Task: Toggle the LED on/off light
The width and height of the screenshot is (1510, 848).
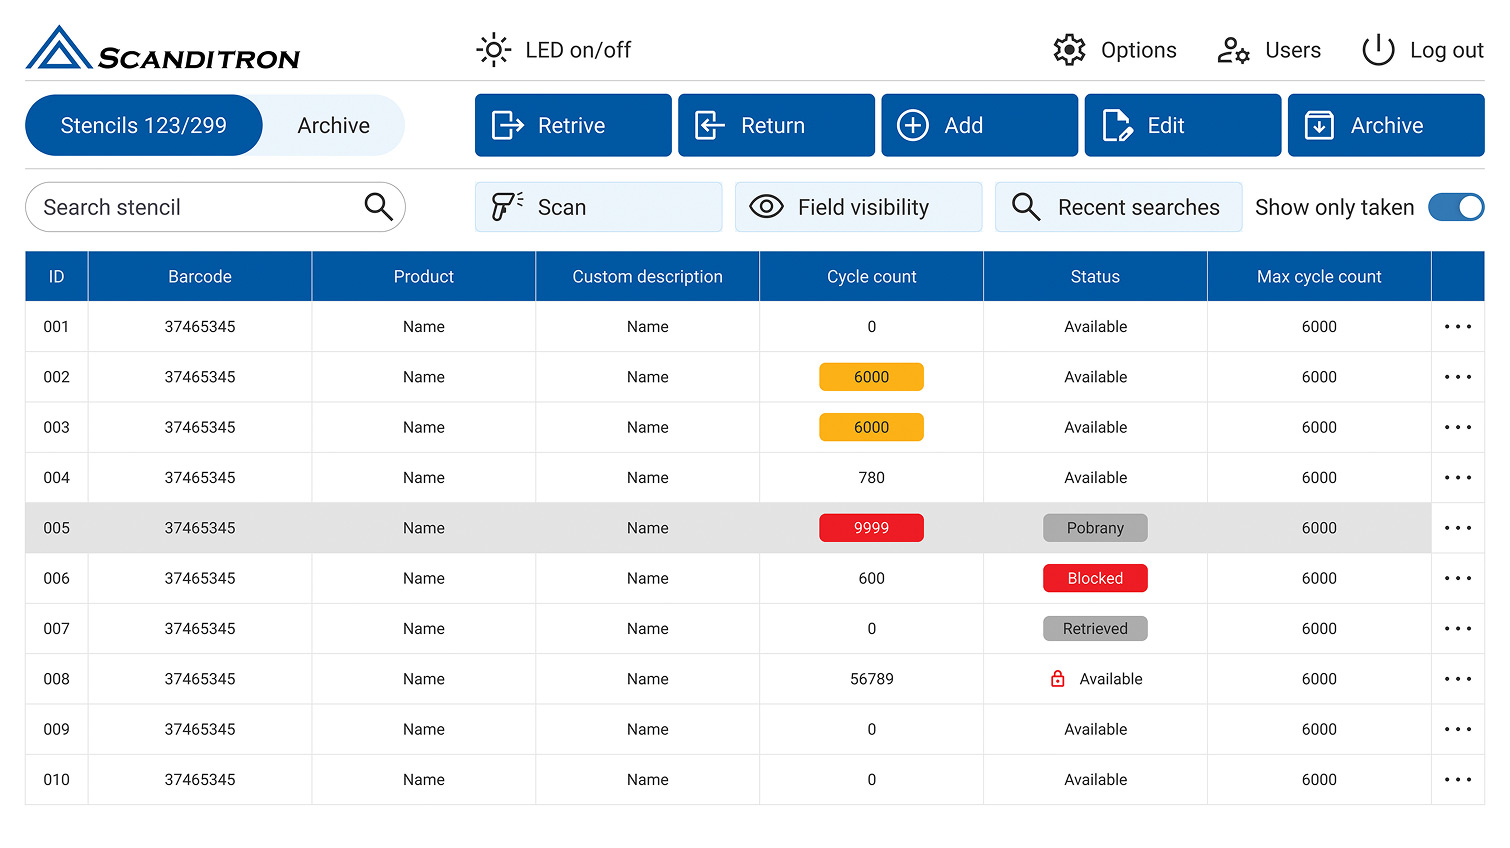Action: coord(494,50)
